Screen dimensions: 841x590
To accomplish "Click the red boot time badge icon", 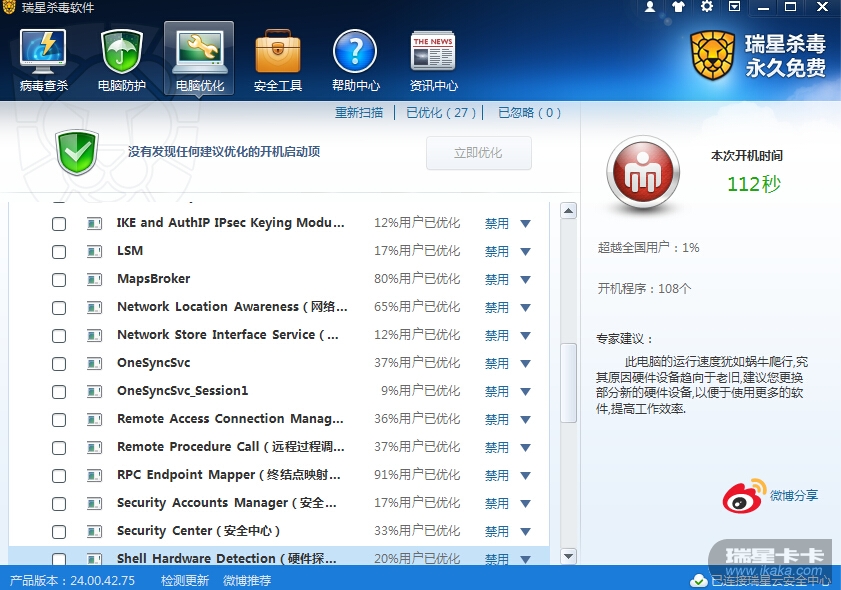I will (x=643, y=172).
